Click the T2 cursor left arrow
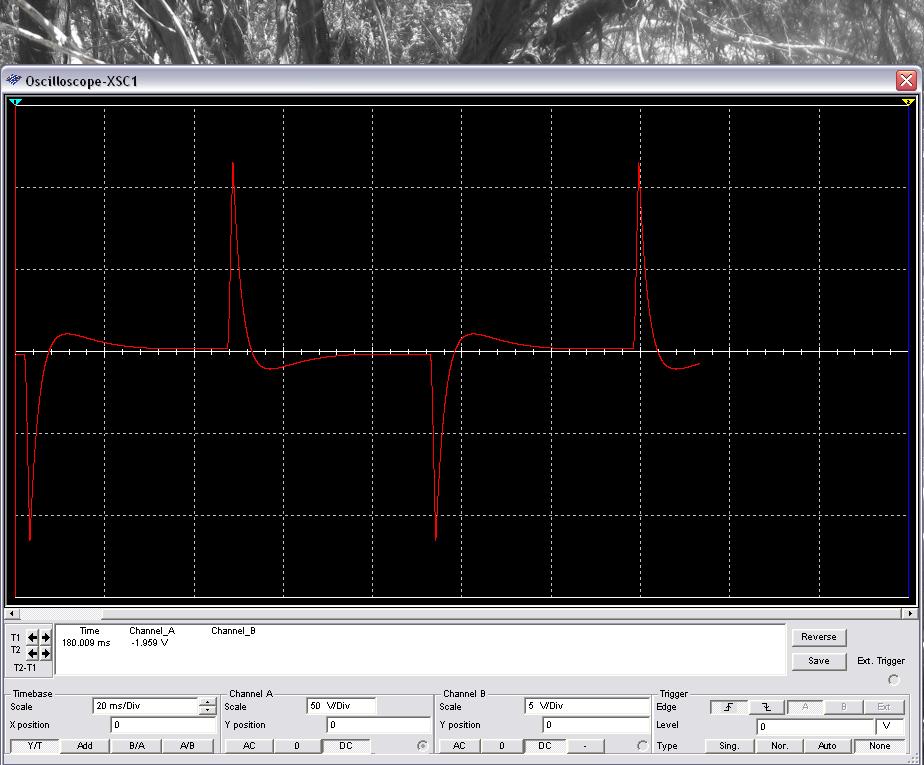This screenshot has width=924, height=765. (x=32, y=653)
